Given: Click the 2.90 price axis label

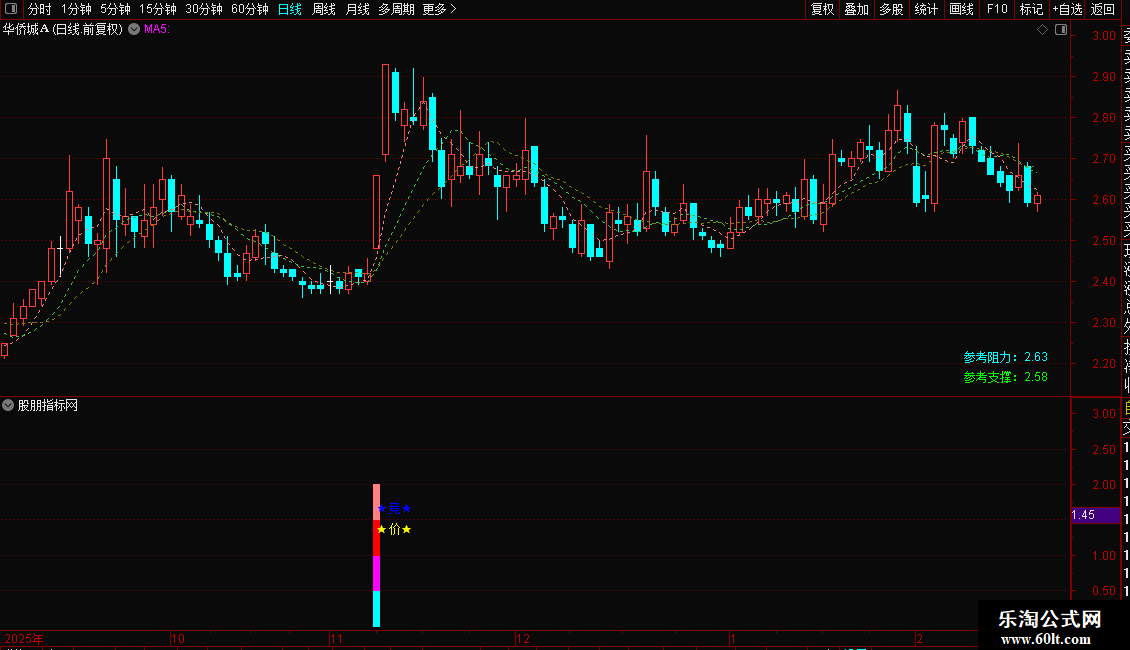Looking at the screenshot, I should tap(1104, 76).
